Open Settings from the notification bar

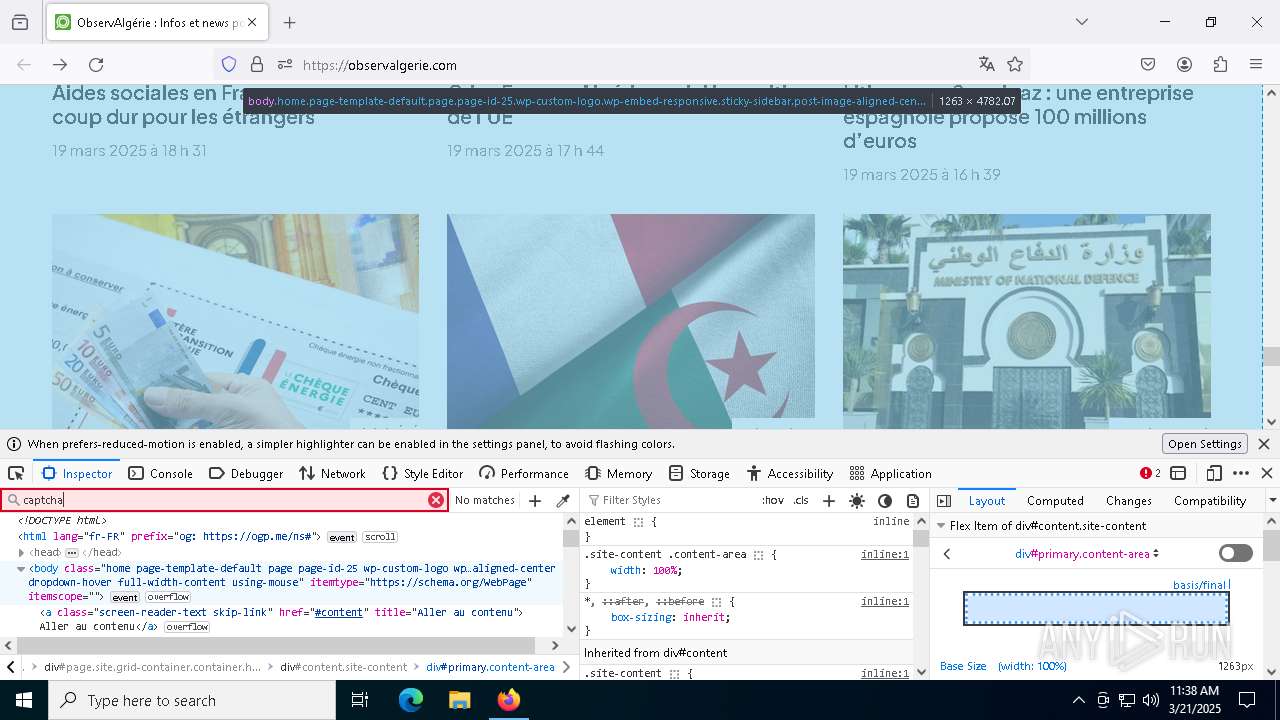(1205, 444)
